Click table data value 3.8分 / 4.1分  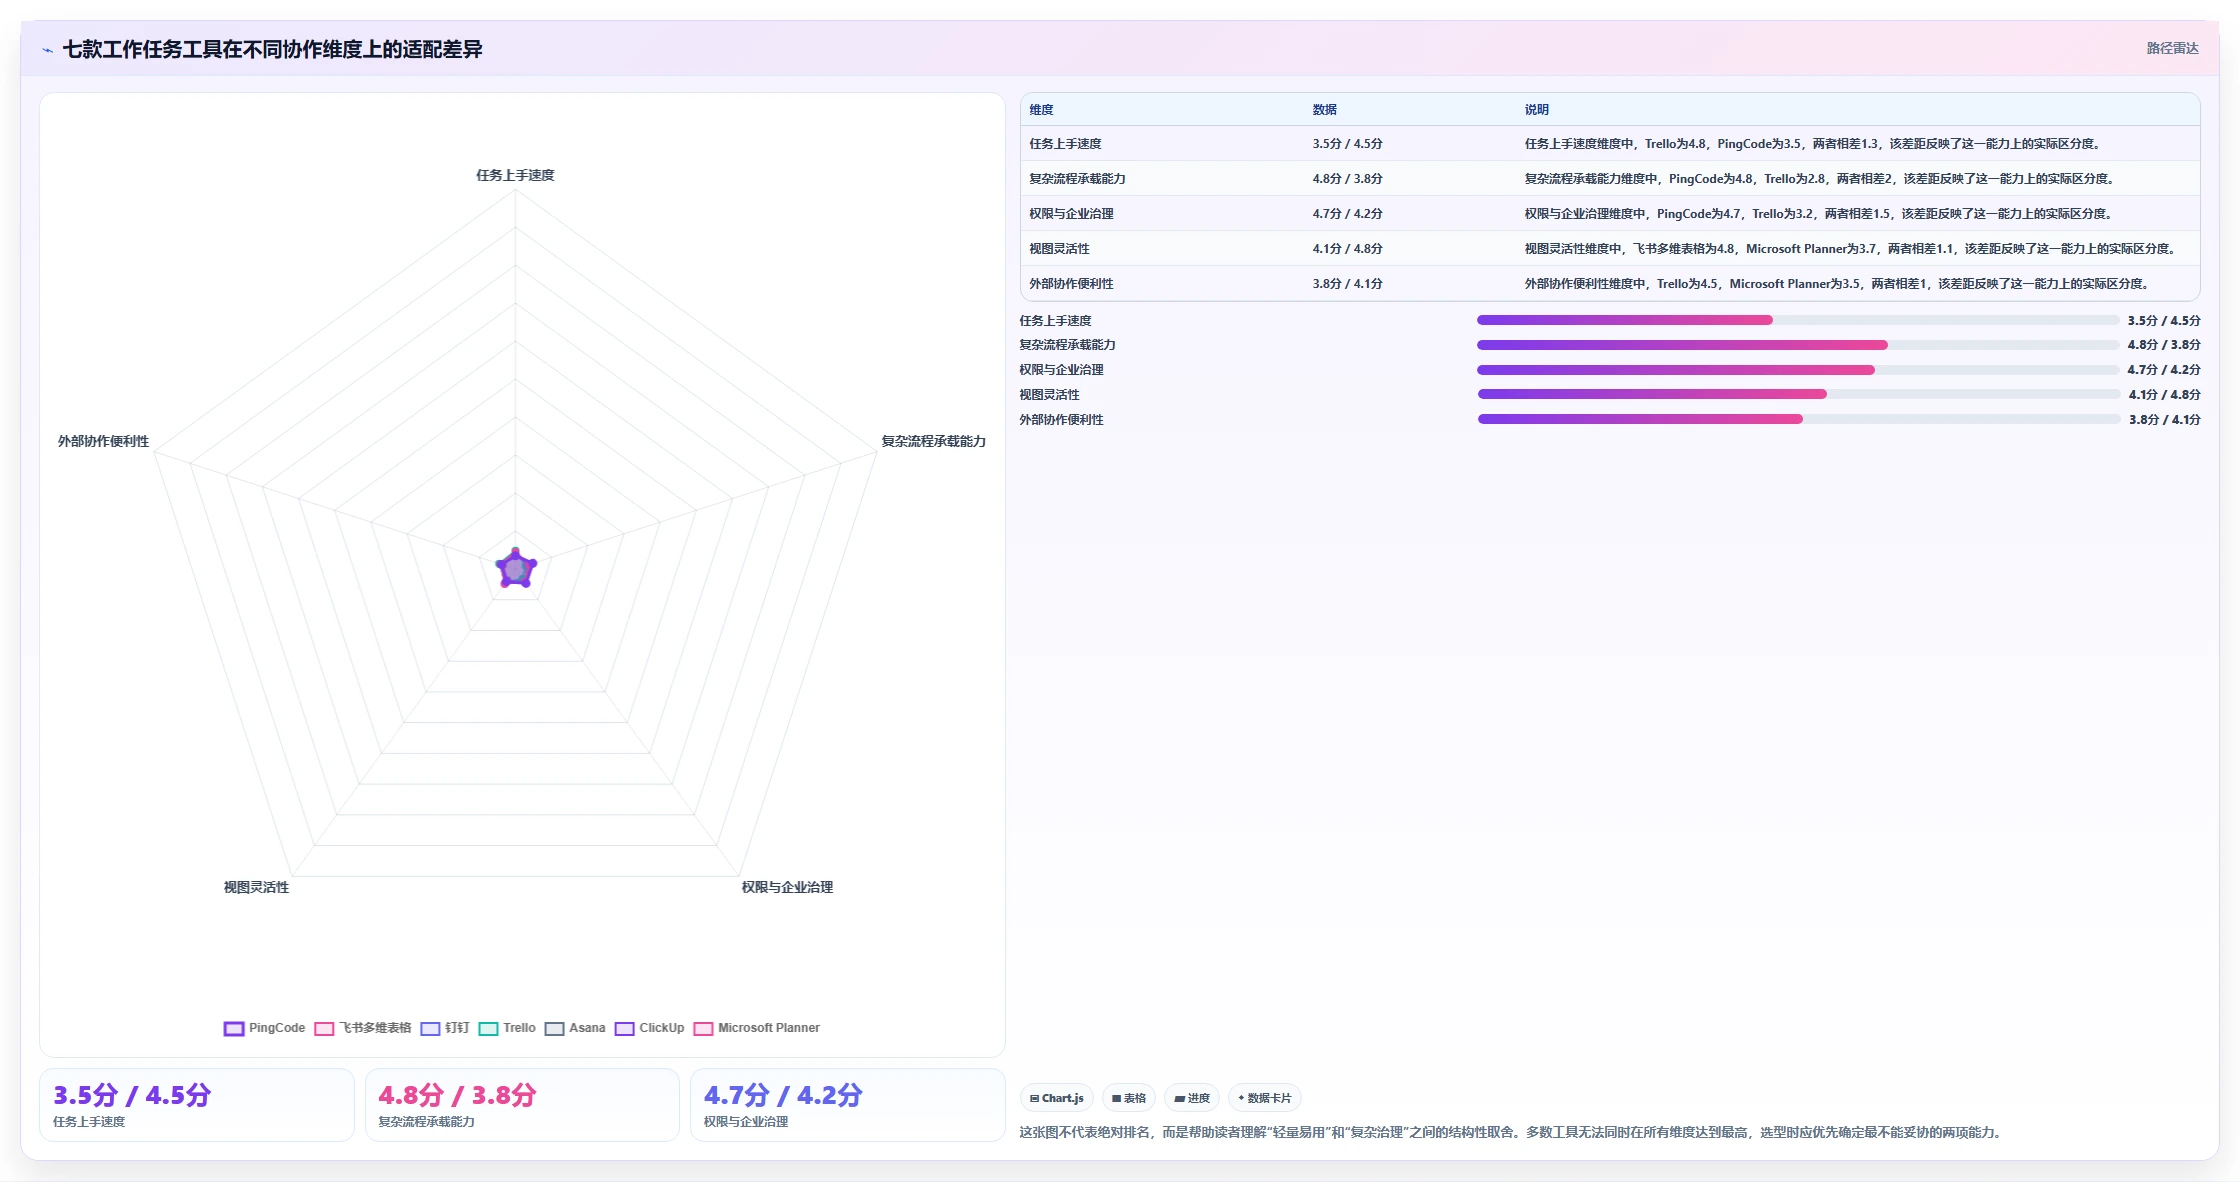1347,284
